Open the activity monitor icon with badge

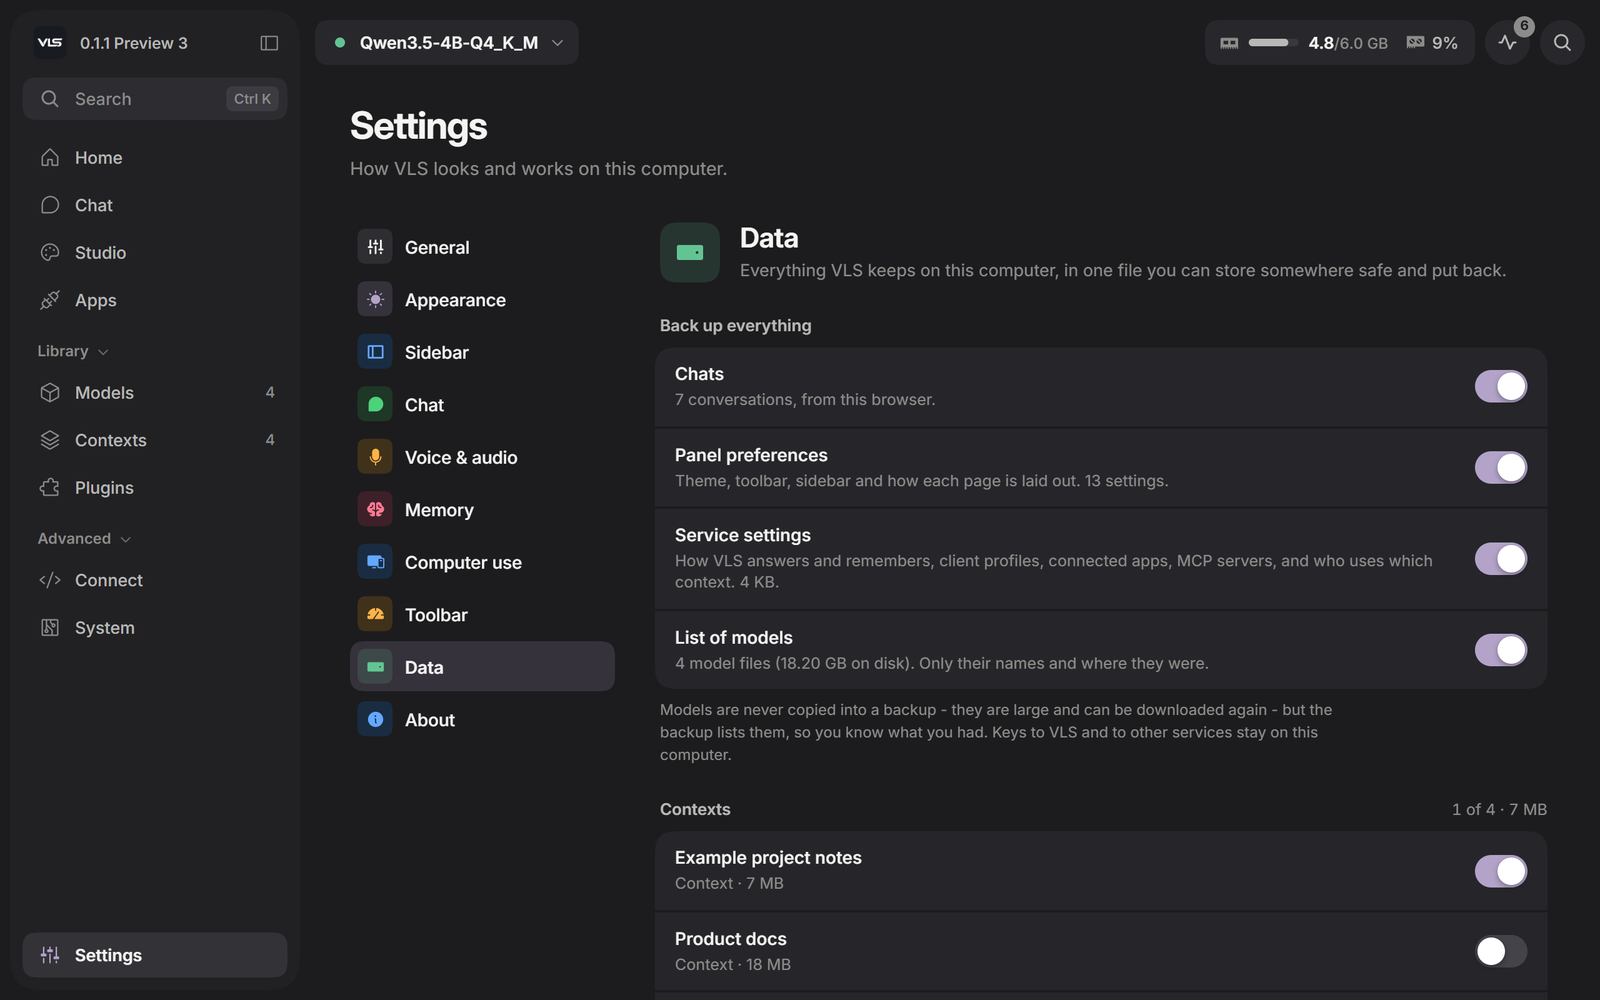click(x=1508, y=42)
